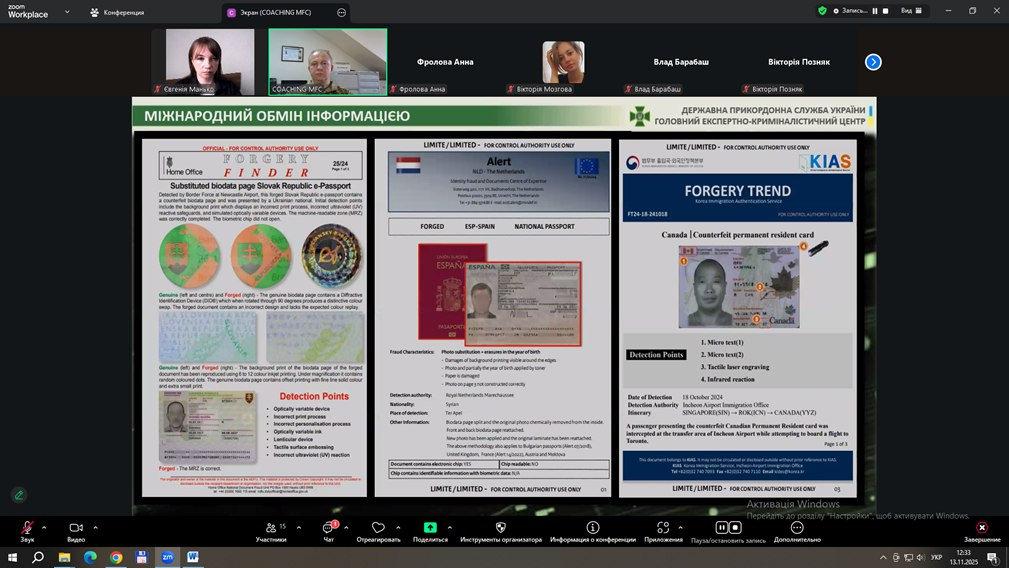Open Инструменты организатора host tools shield
The height and width of the screenshot is (568, 1009).
tap(500, 528)
